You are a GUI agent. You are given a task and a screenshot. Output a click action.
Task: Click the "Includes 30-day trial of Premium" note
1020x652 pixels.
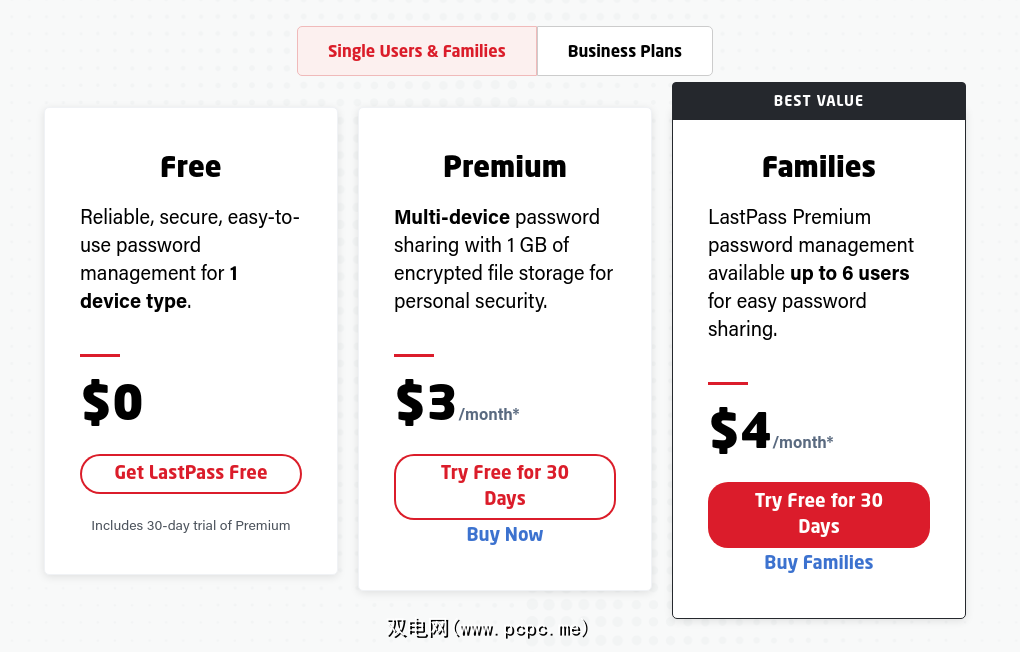click(x=191, y=526)
